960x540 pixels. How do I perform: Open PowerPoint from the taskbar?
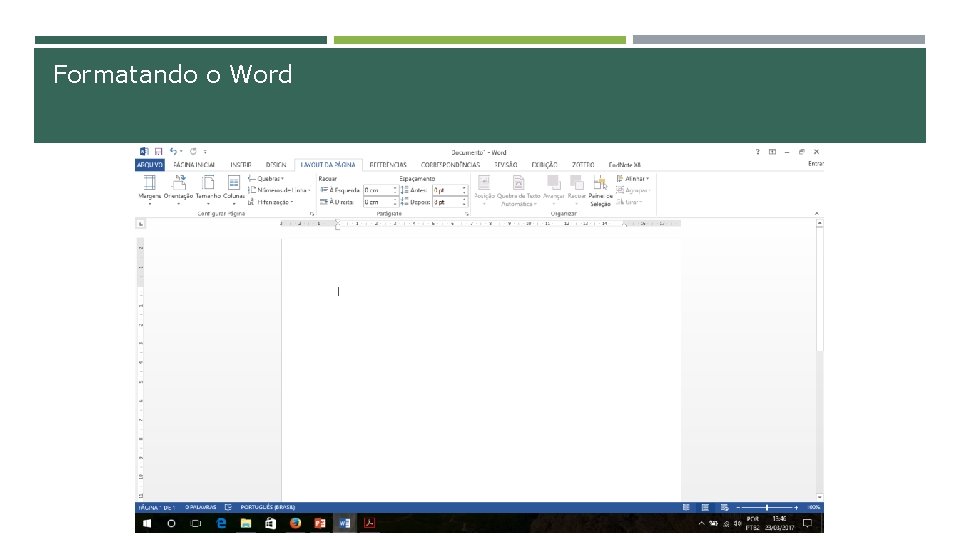tap(320, 523)
